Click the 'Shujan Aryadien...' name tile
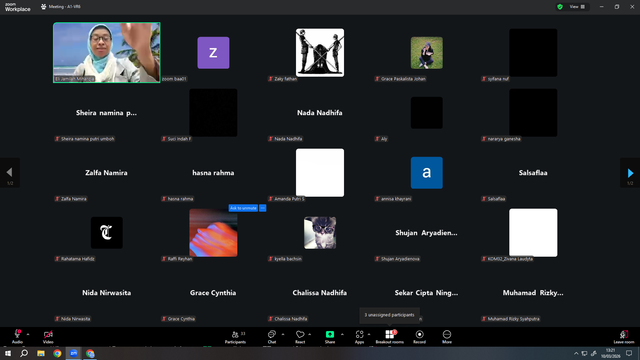This screenshot has height=360, width=640. coord(427,233)
